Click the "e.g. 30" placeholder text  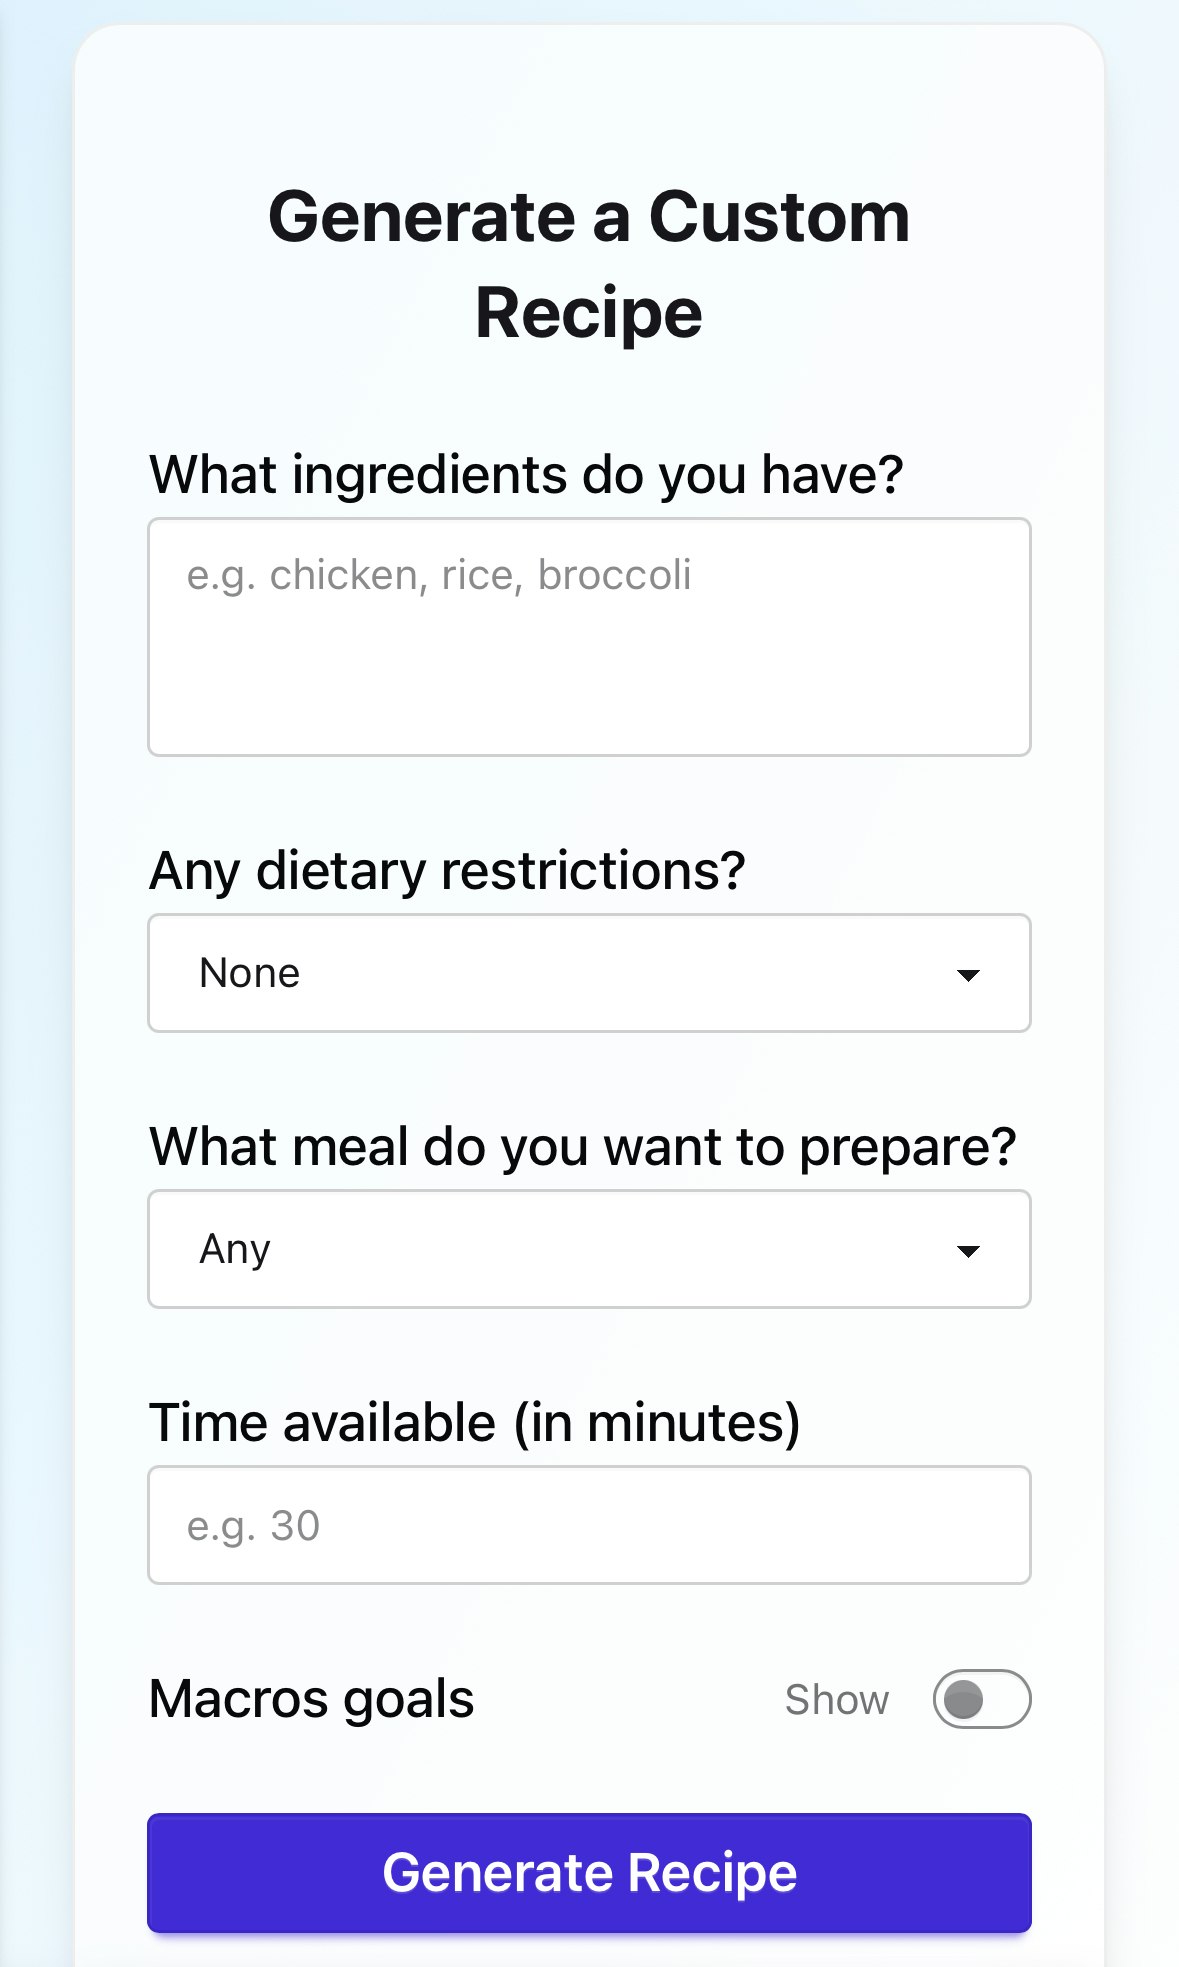pos(253,1527)
